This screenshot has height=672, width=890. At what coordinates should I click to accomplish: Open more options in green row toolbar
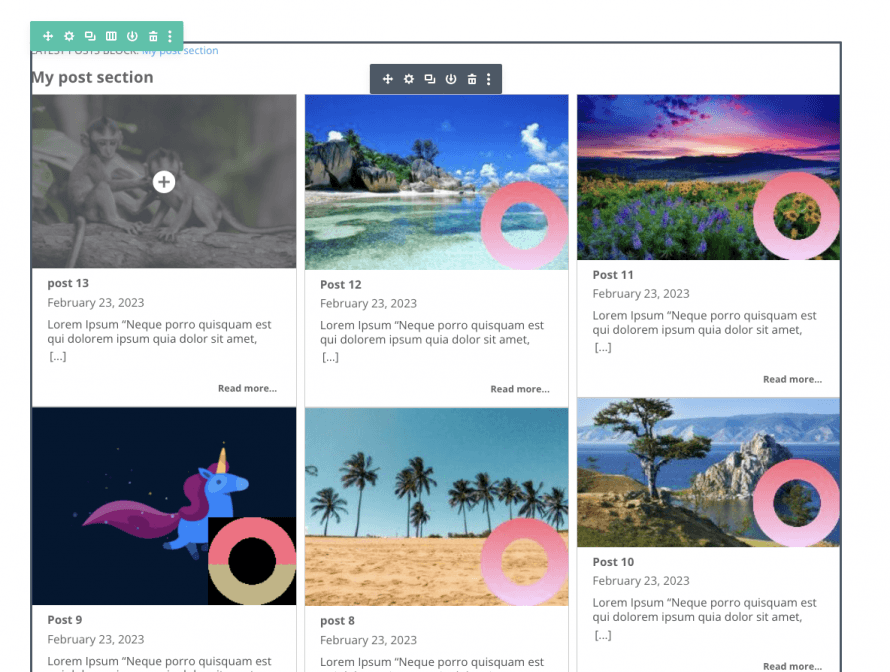pos(170,36)
